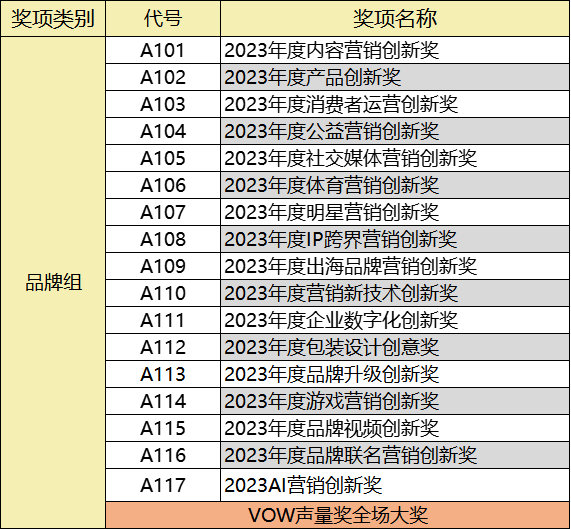Click 2023年度品牌升级创新奖 cell
The image size is (571, 530).
tap(395, 374)
